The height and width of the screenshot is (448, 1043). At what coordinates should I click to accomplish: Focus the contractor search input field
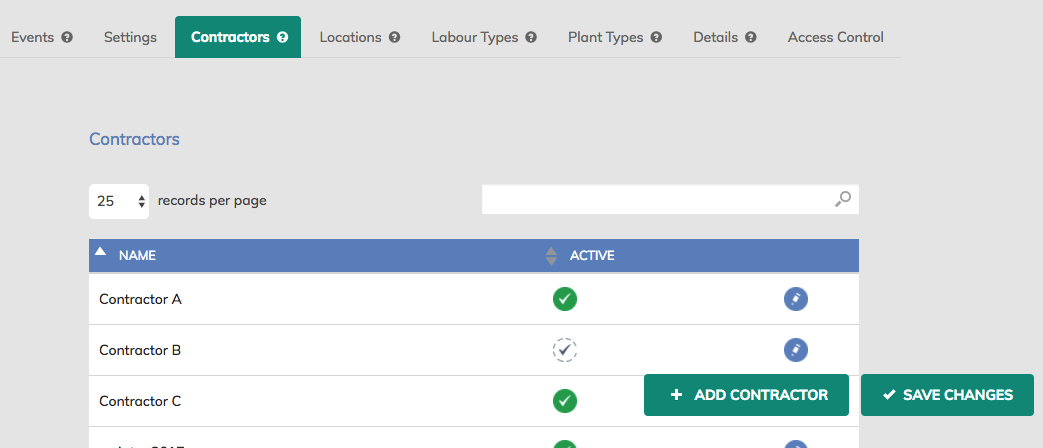tap(670, 199)
